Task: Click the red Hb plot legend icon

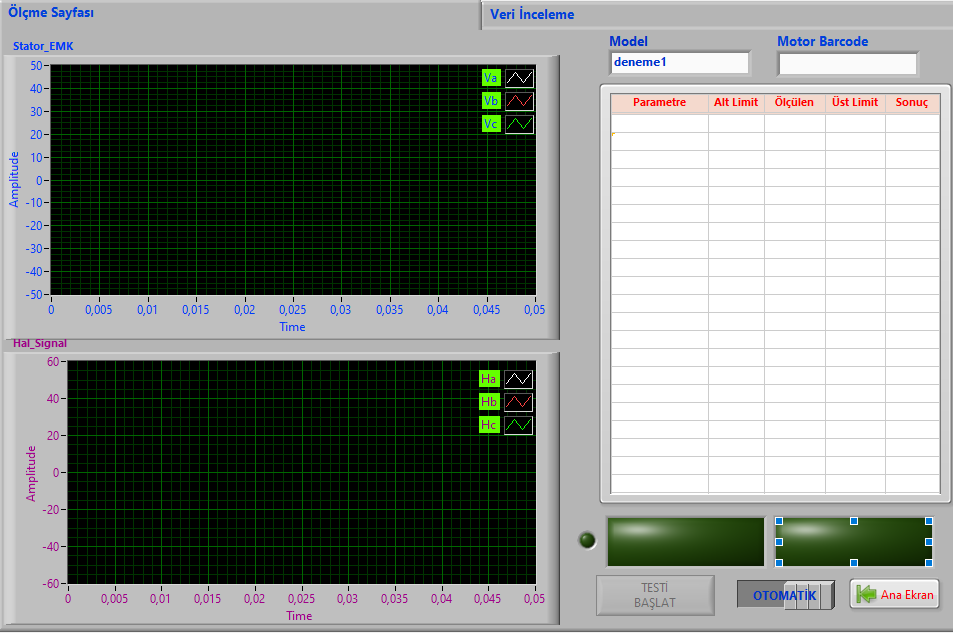Action: 518,402
